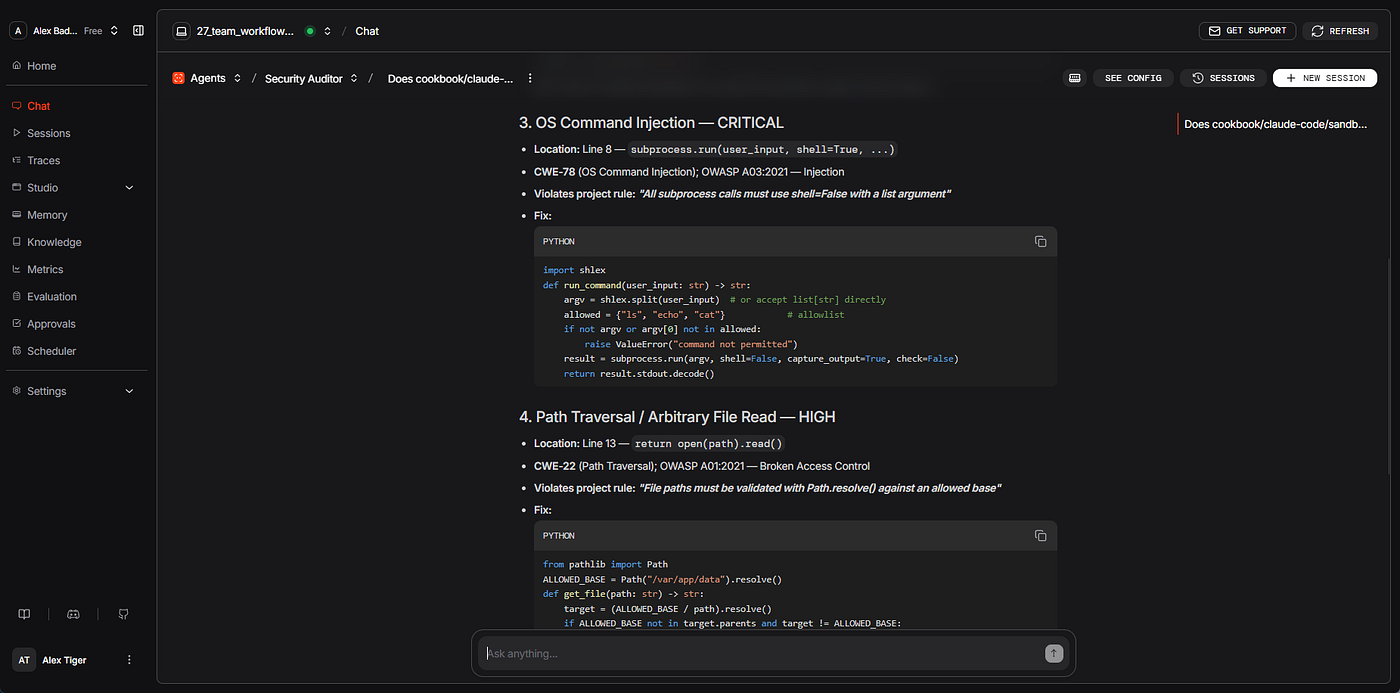Click the Traces icon in the sidebar
Image resolution: width=1400 pixels, height=693 pixels.
tap(16, 160)
